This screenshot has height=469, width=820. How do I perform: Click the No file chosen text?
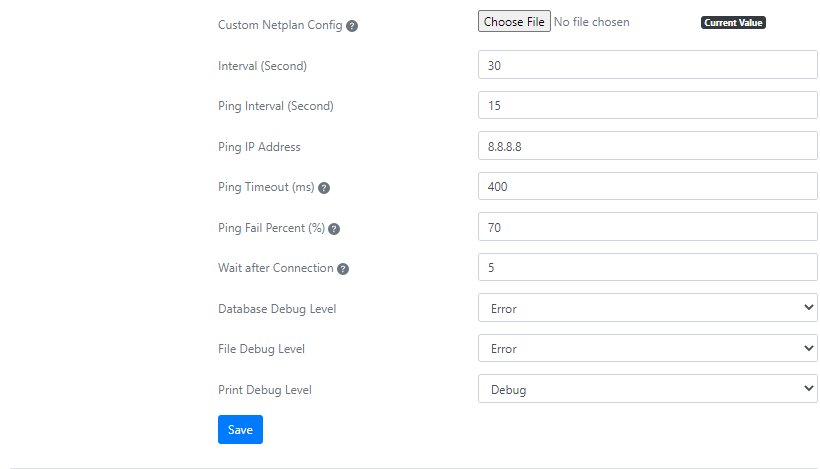(x=591, y=22)
